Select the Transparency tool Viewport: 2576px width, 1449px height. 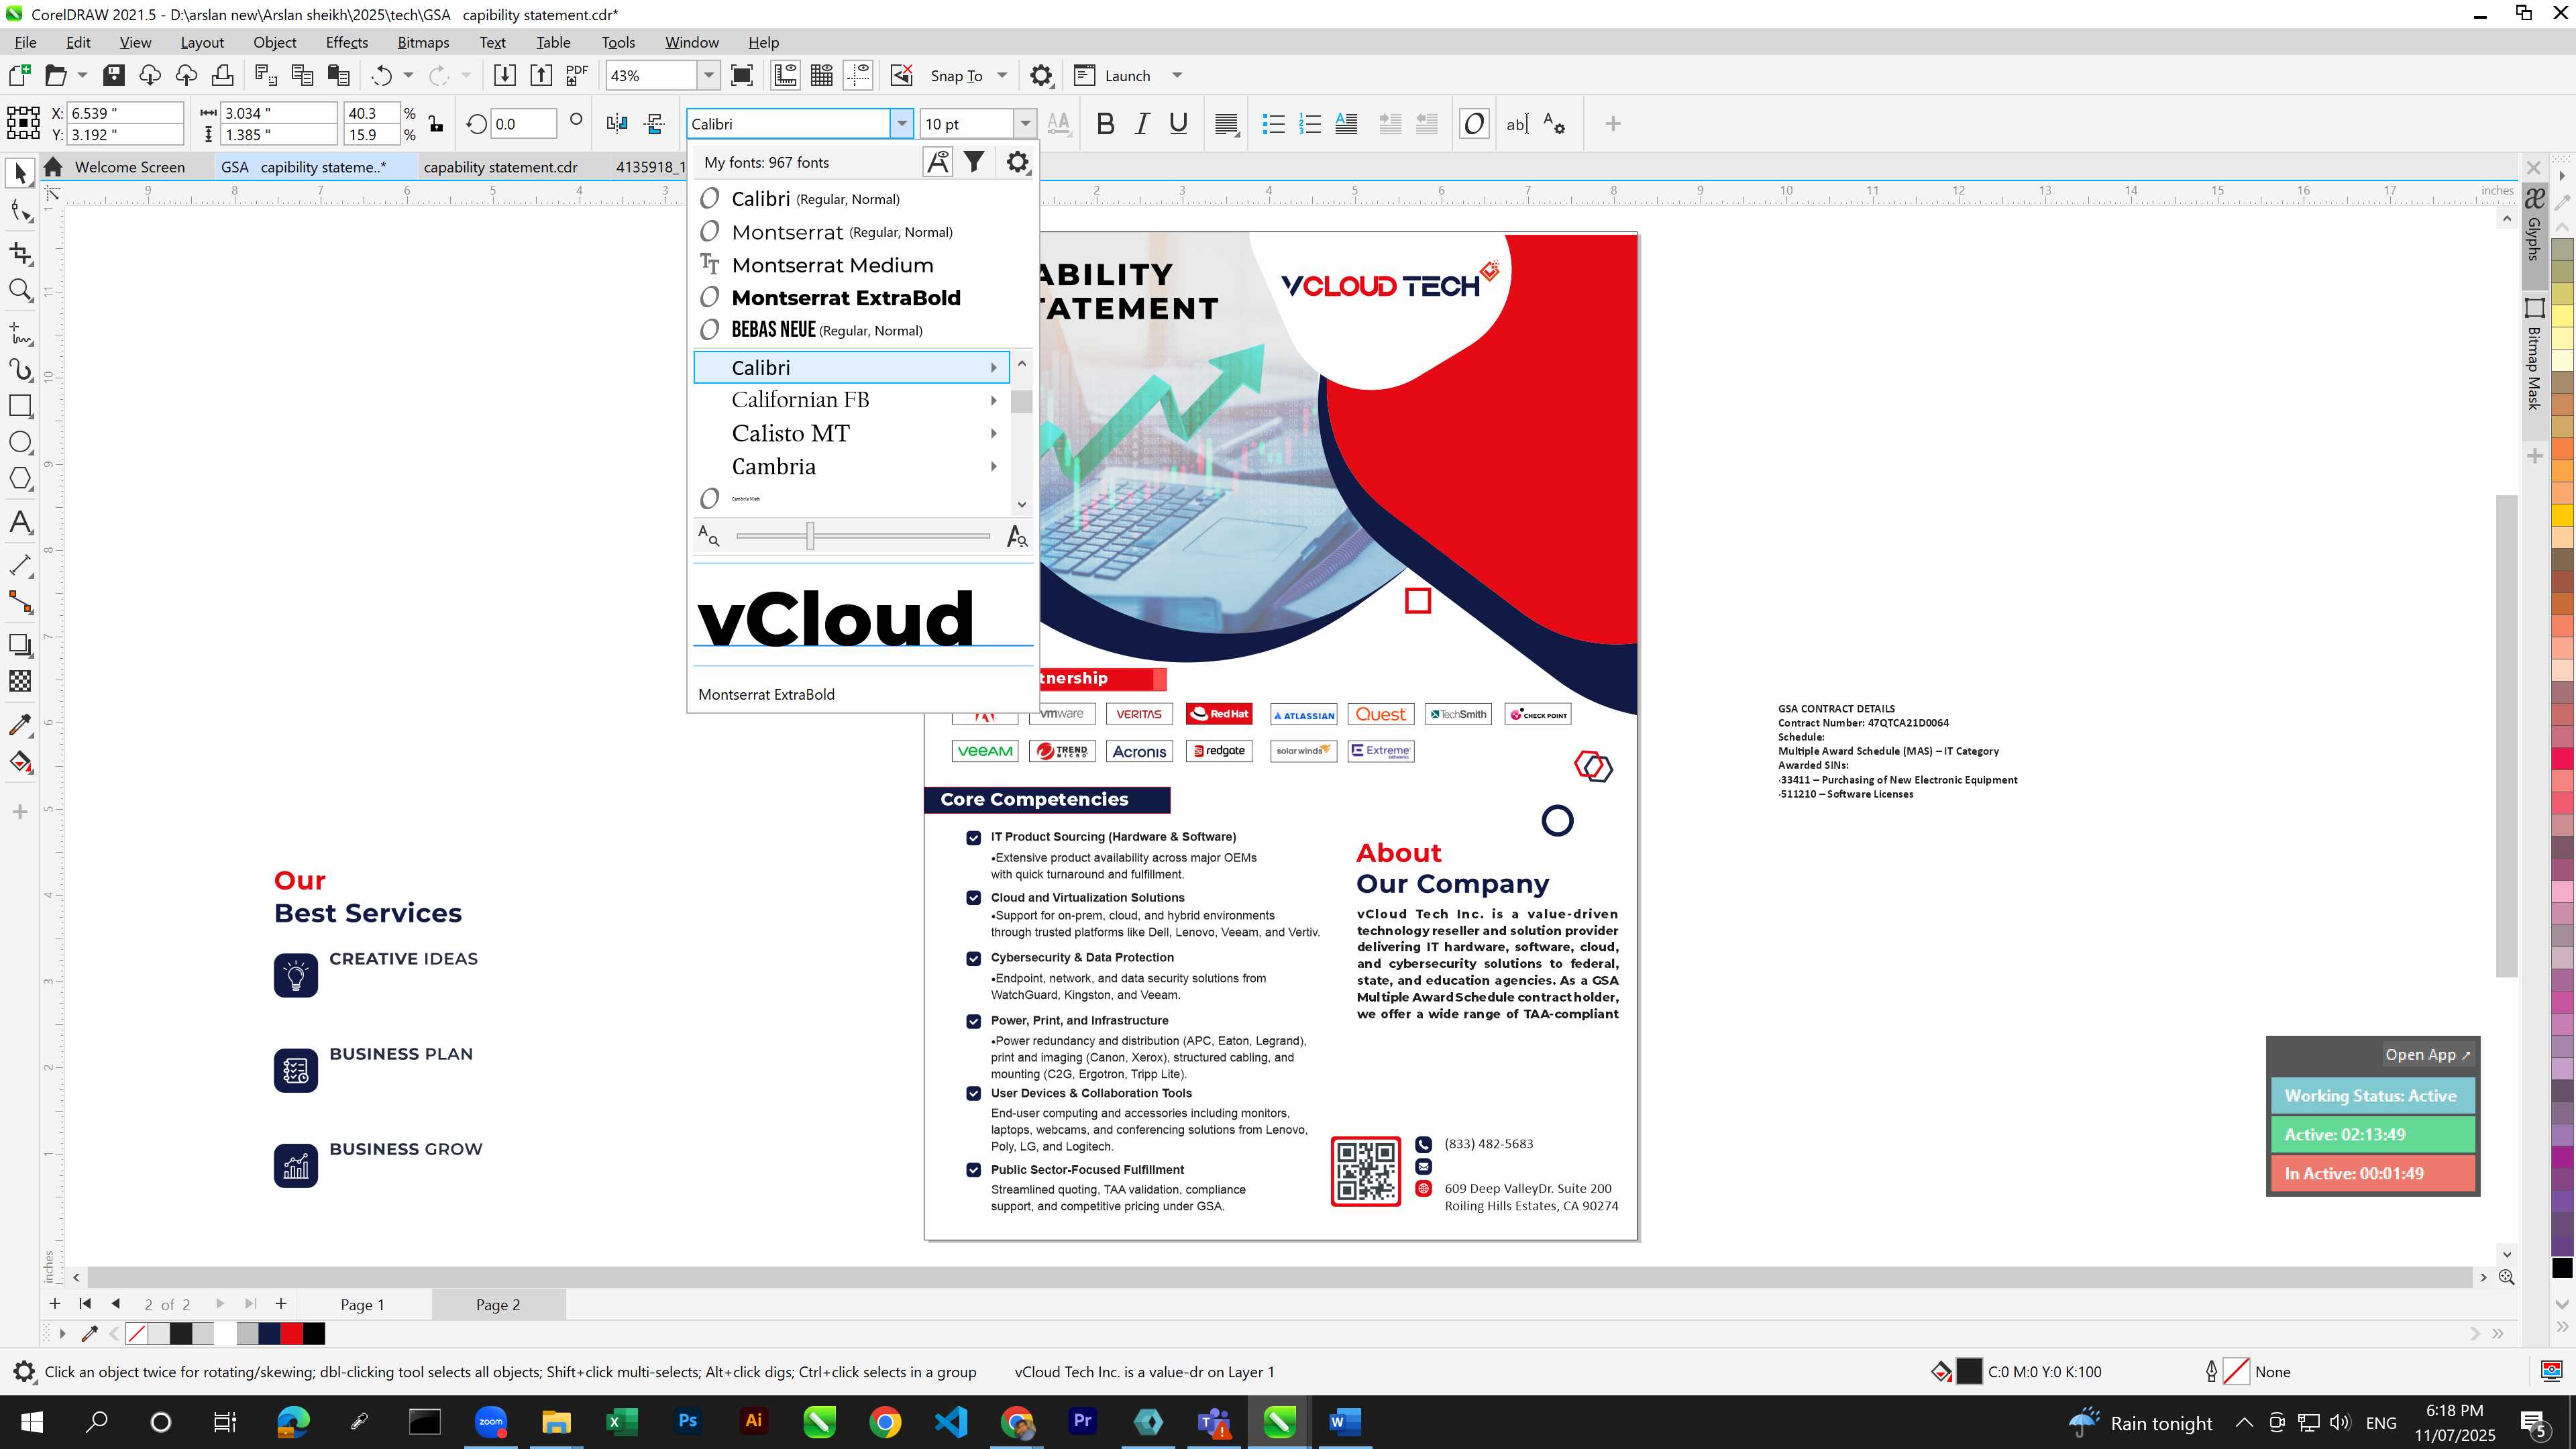point(20,681)
